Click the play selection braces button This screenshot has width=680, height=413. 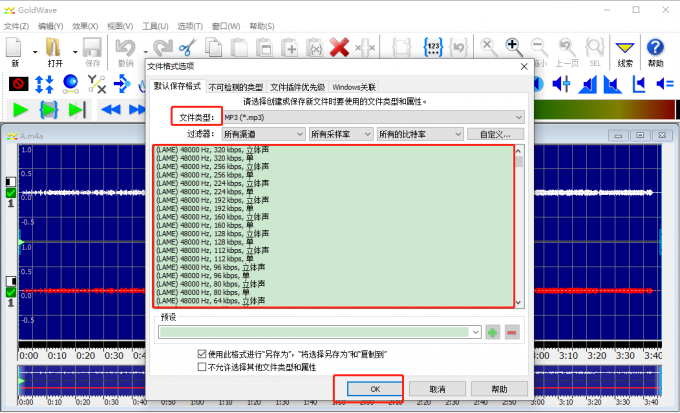point(49,110)
